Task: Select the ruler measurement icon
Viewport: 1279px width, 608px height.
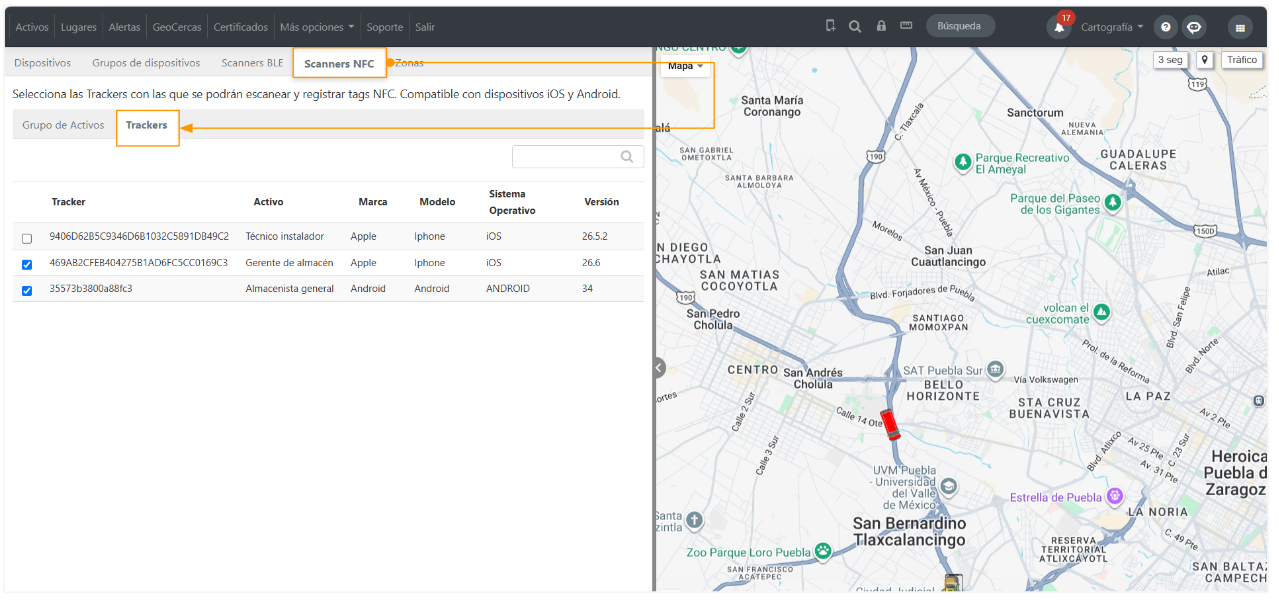Action: [906, 26]
